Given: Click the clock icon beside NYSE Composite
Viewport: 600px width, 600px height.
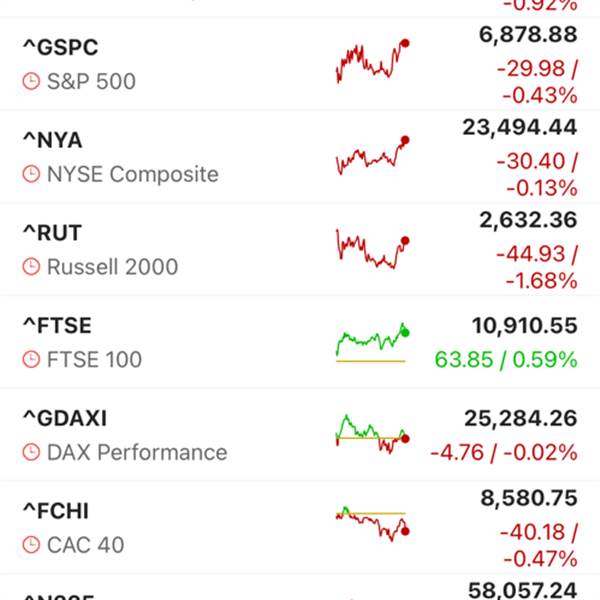Looking at the screenshot, I should (32, 174).
